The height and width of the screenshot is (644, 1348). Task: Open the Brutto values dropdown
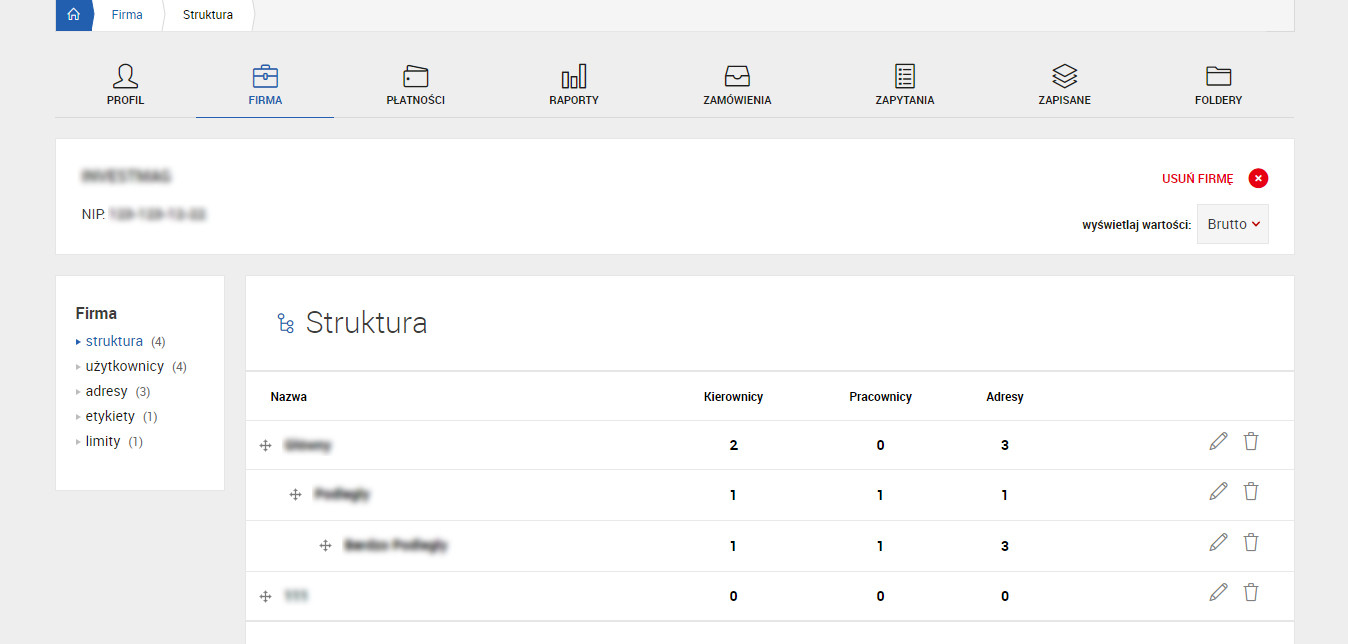(1232, 224)
